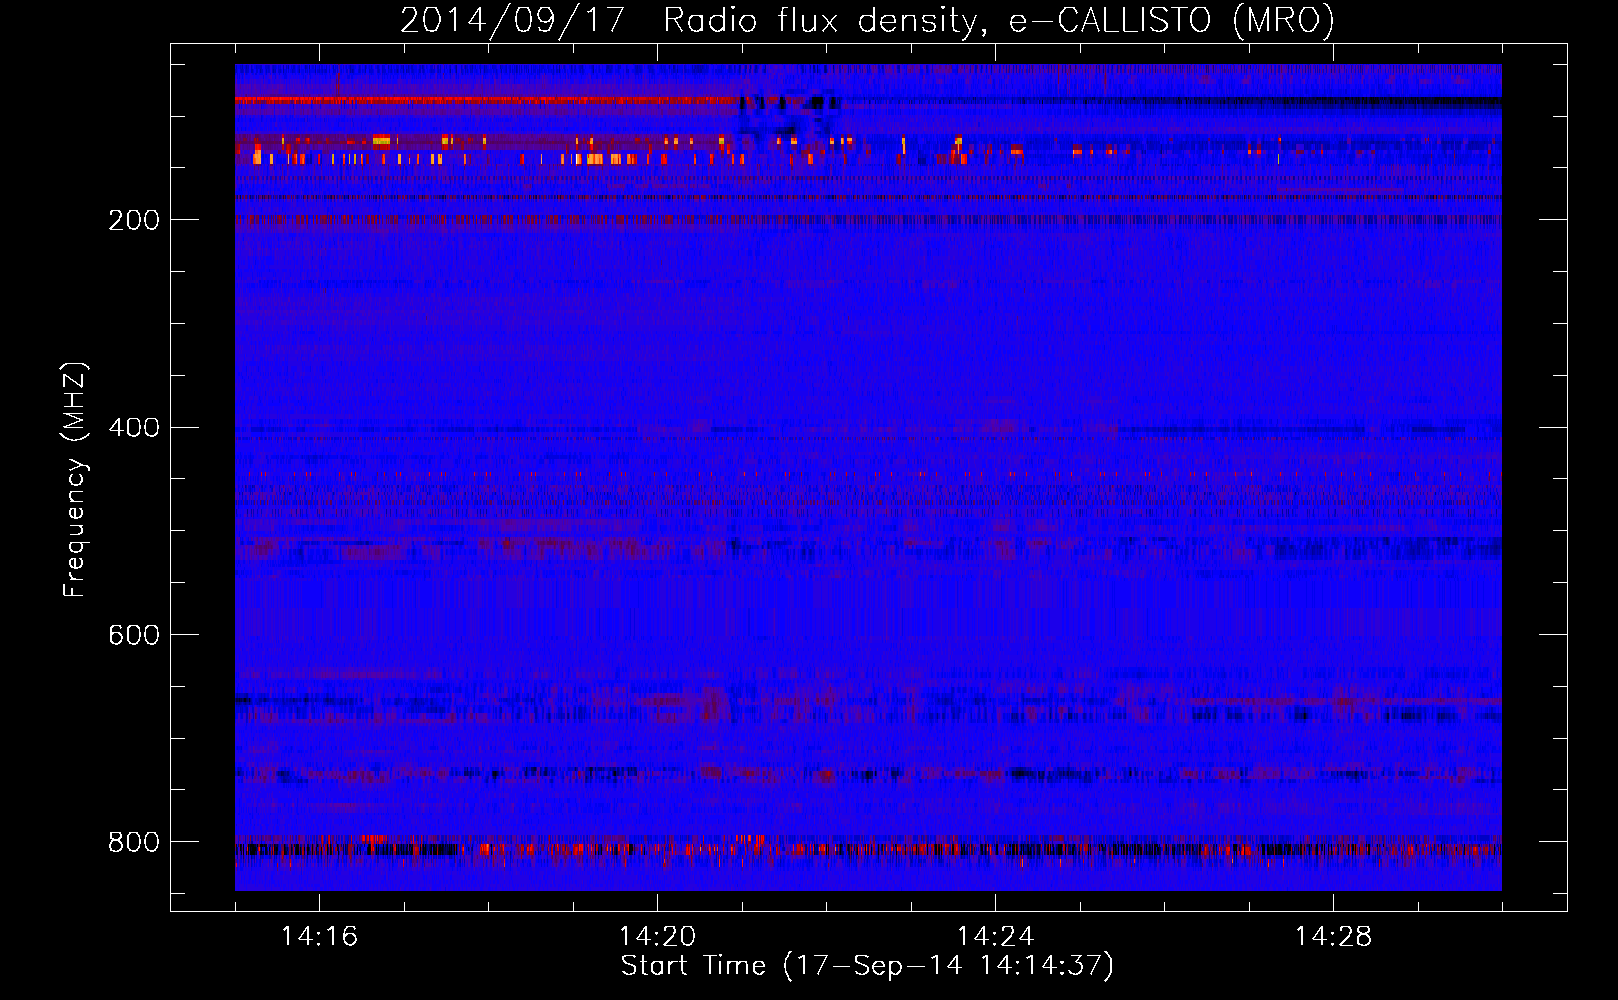Image resolution: width=1618 pixels, height=1000 pixels.
Task: Click the 14:20 time axis label
Action: point(657,937)
